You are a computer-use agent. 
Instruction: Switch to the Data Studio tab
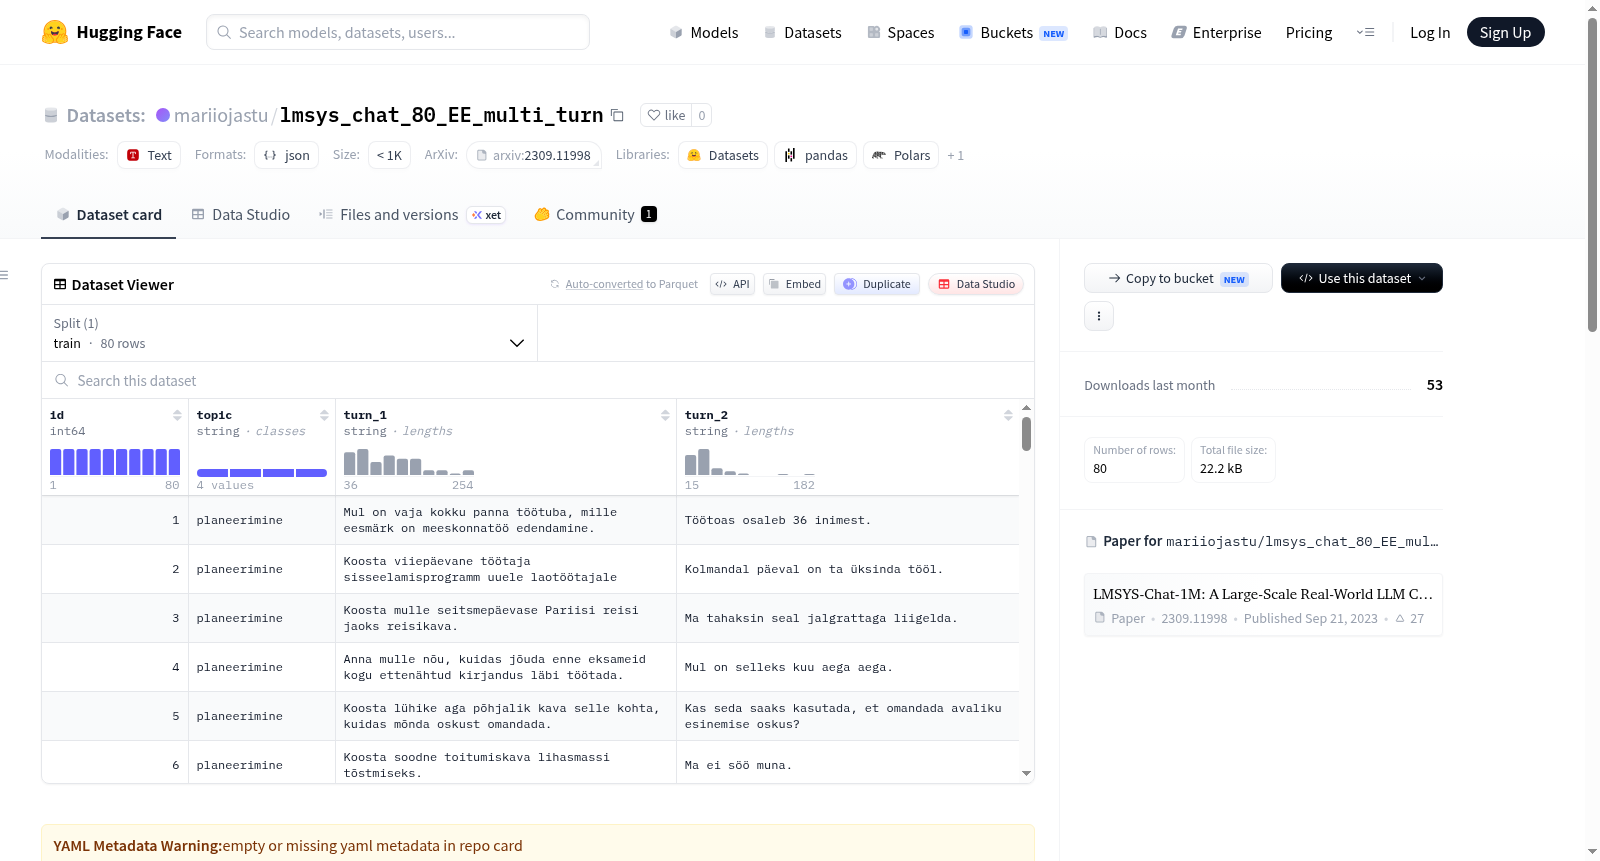point(241,214)
